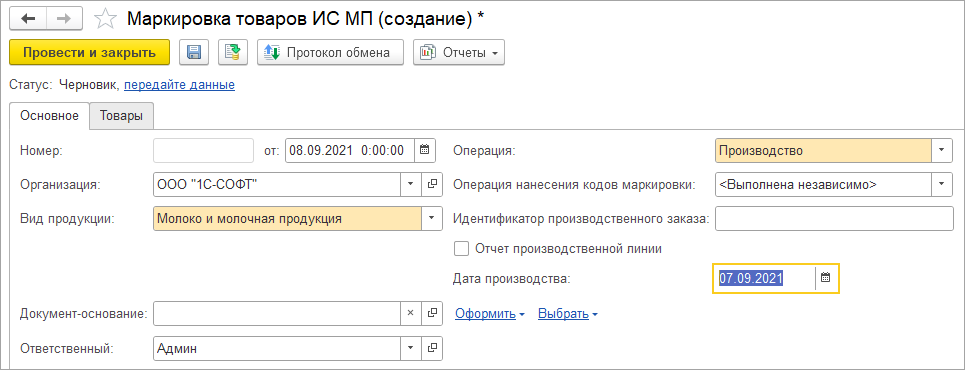Open the Оформить dropdown link
This screenshot has height=370, width=965.
[x=490, y=314]
